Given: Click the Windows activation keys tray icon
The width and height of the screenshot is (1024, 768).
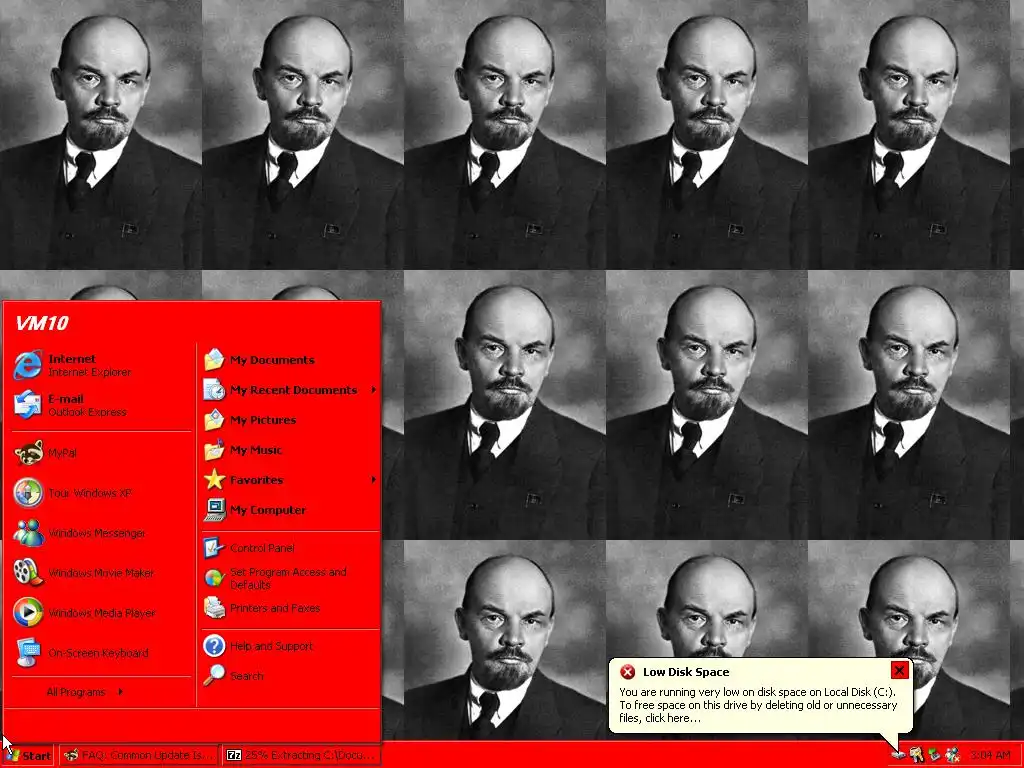Looking at the screenshot, I should tap(917, 756).
